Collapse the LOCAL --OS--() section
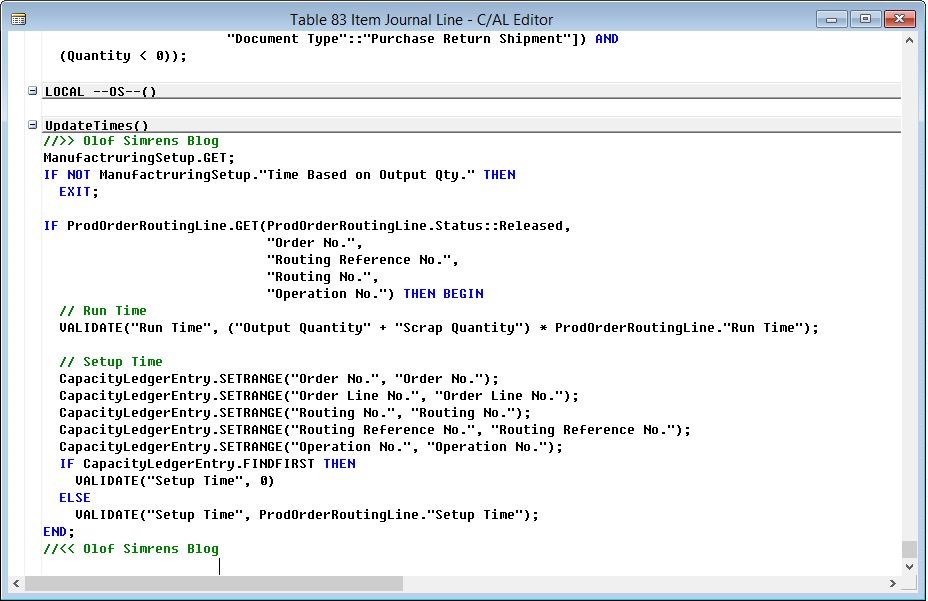This screenshot has height=601, width=928. point(31,91)
